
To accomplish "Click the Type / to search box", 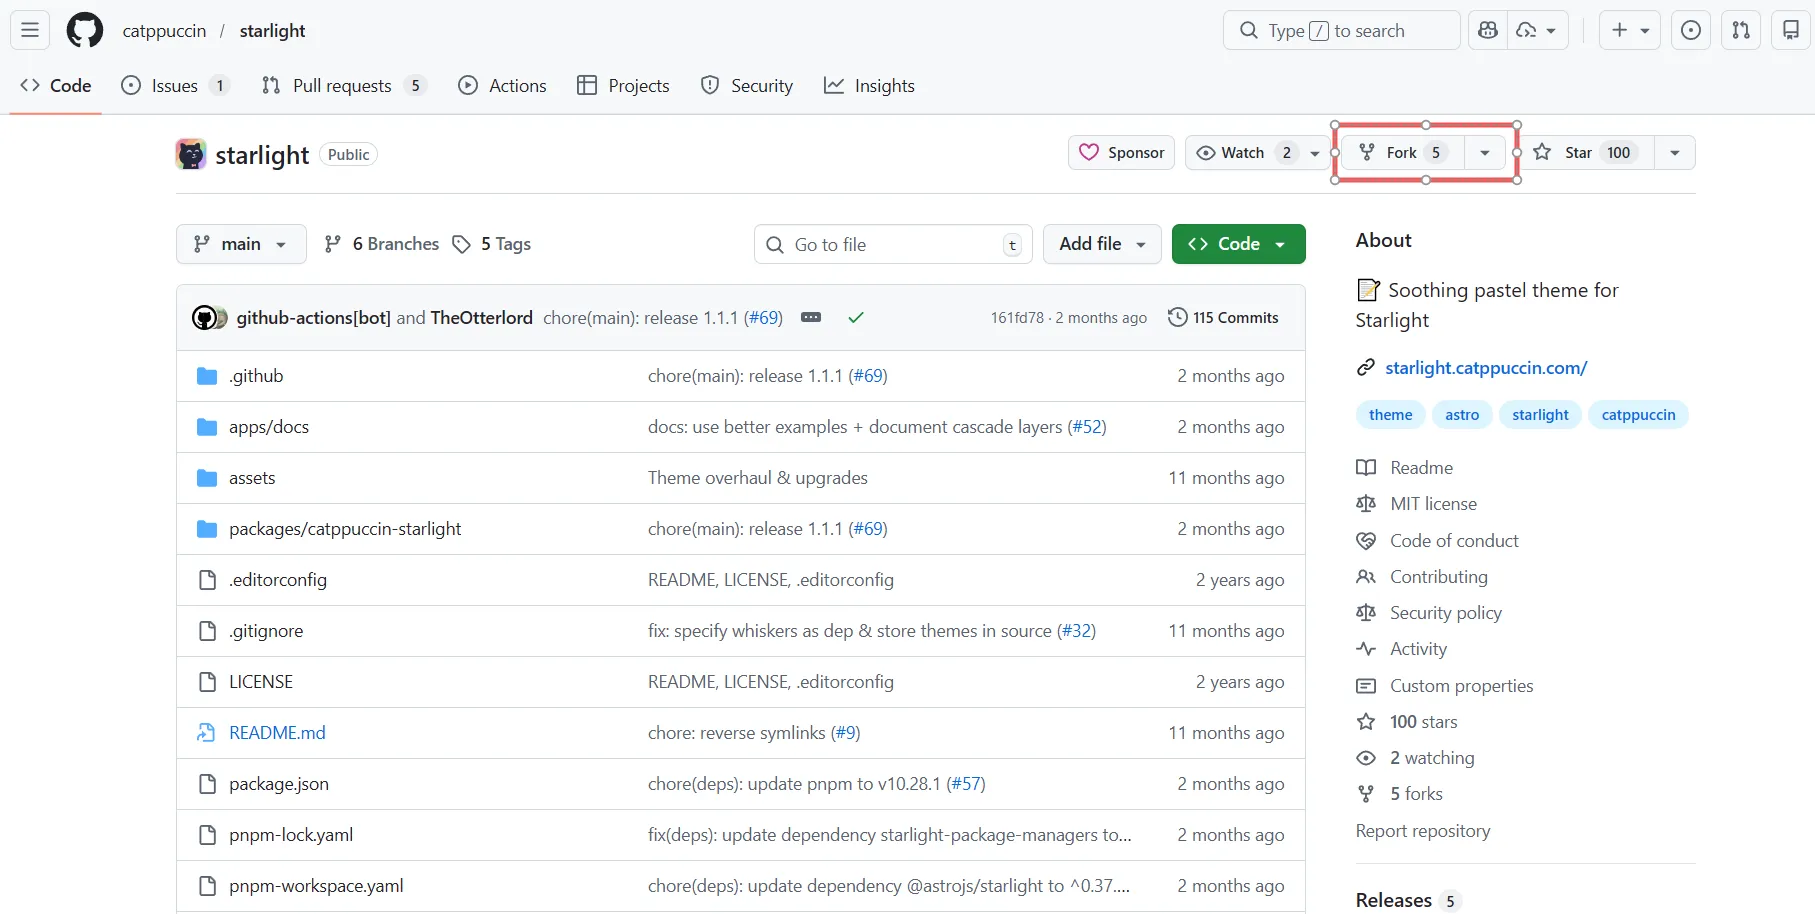I will coord(1342,30).
